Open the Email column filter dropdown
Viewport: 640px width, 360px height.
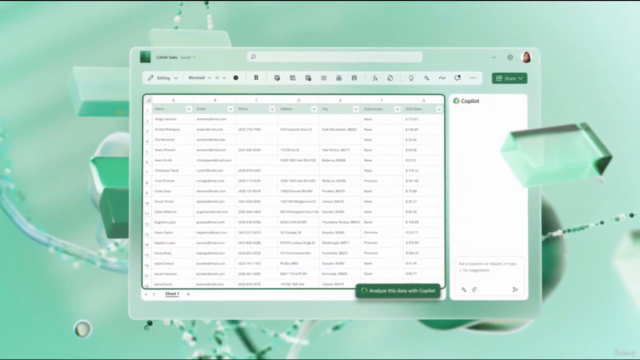(230, 109)
